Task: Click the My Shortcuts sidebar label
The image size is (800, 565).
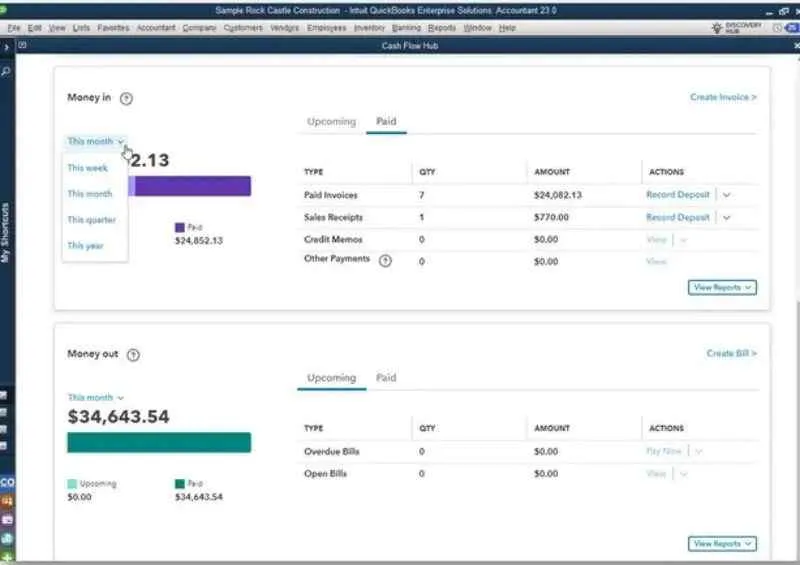Action: click(x=6, y=233)
